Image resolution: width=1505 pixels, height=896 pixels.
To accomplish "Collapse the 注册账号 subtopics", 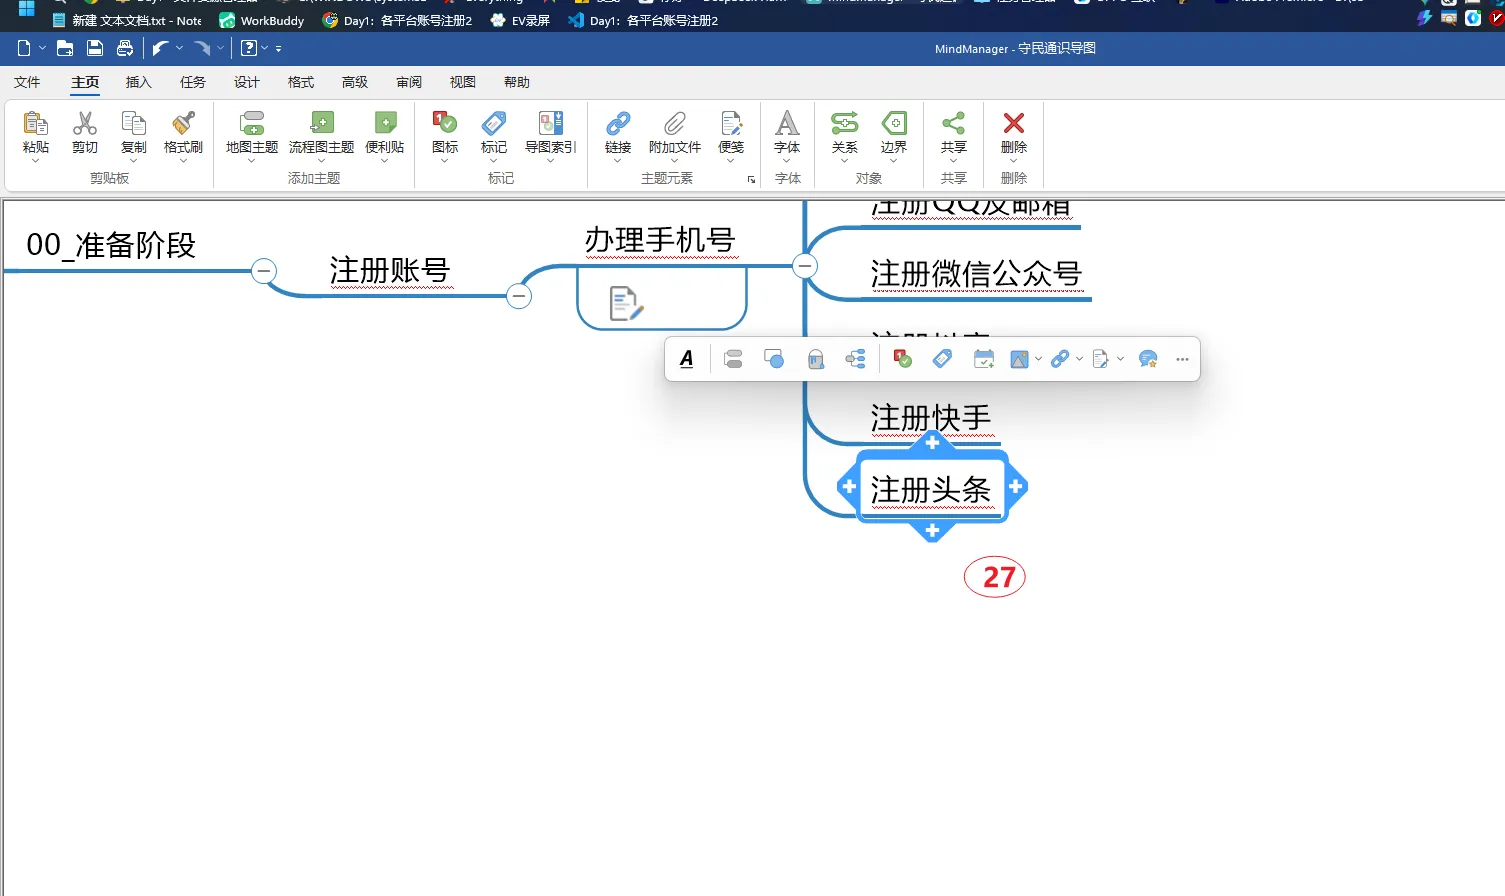I will tap(519, 296).
